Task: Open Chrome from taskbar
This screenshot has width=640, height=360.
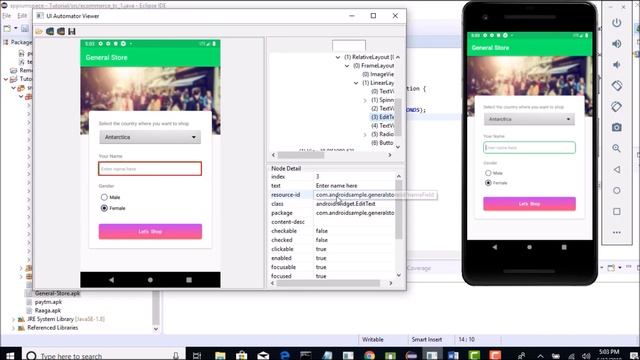Action: pyautogui.click(x=369, y=356)
